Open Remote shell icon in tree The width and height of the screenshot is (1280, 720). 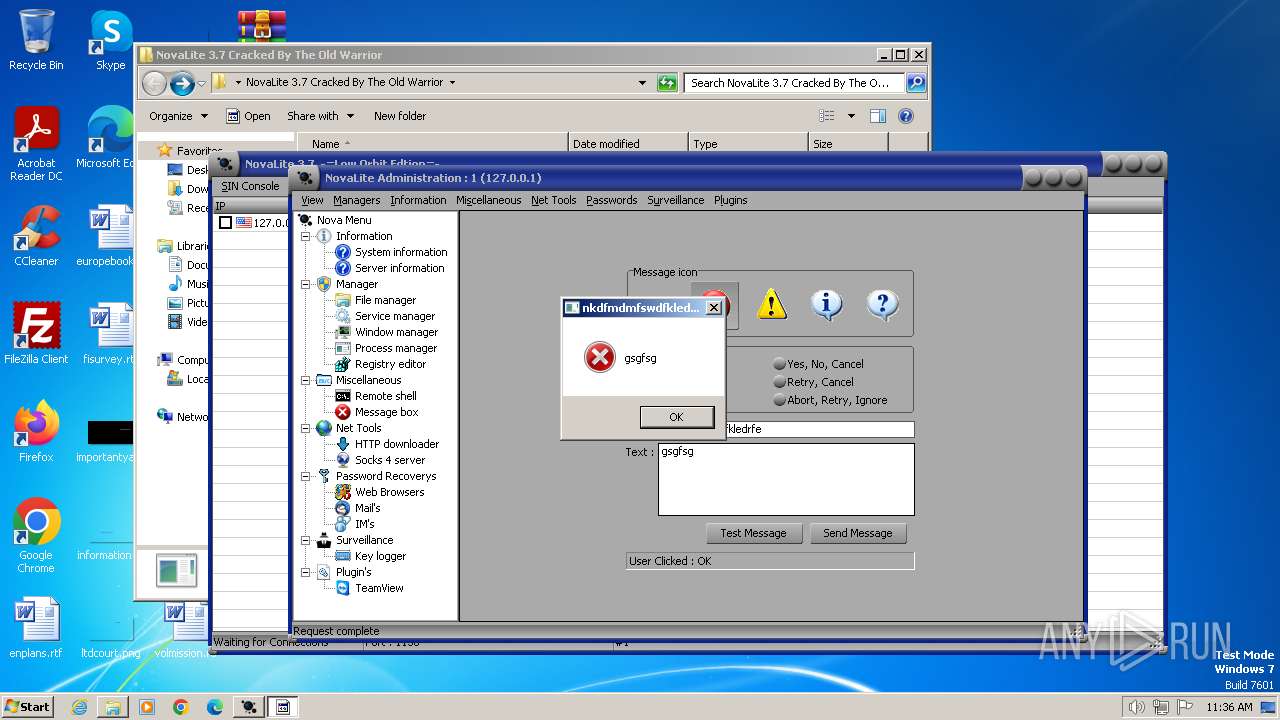pyautogui.click(x=343, y=396)
